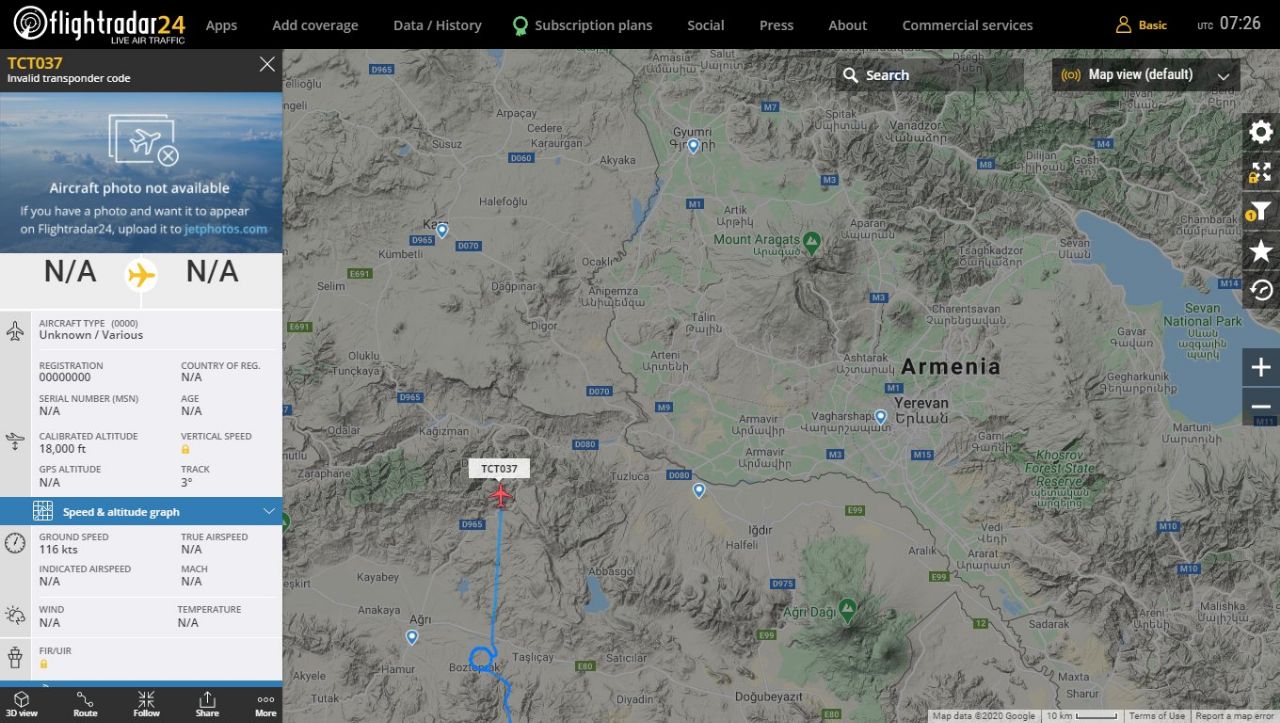This screenshot has height=723, width=1280.
Task: Close the TCT037 flight panel
Action: (x=267, y=64)
